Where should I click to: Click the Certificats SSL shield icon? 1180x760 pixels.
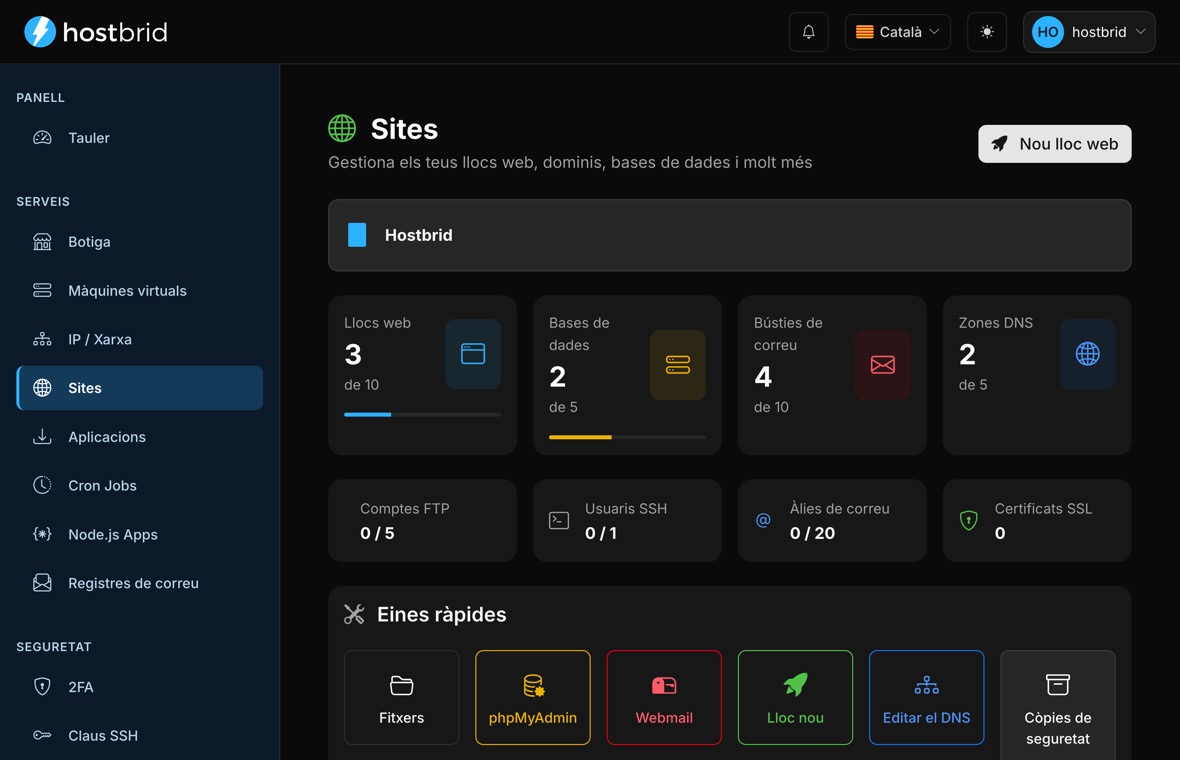click(x=969, y=520)
